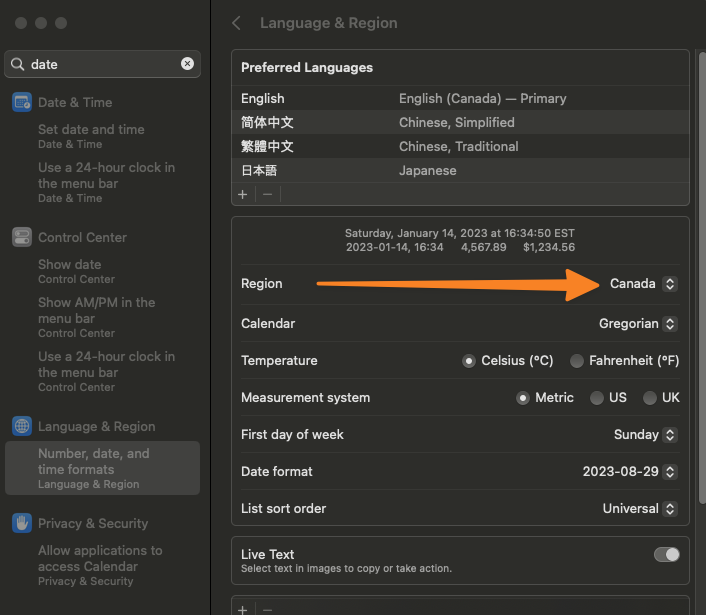
Task: Select the Chinese, Simplified language row
Action: (x=460, y=122)
